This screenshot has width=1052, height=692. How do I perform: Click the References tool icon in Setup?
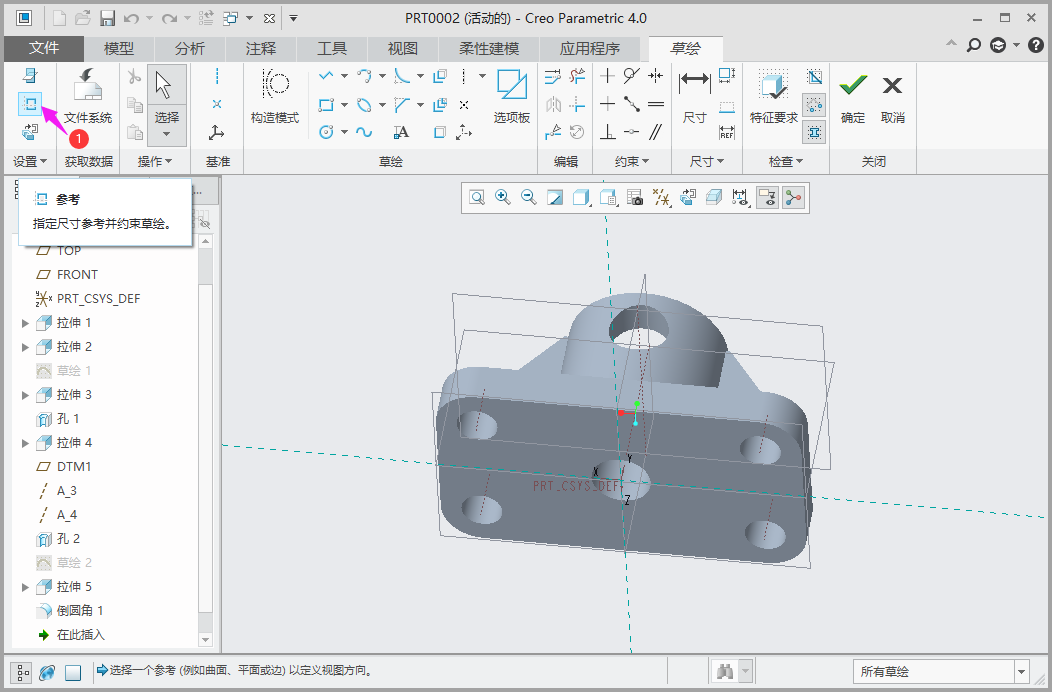(x=29, y=103)
